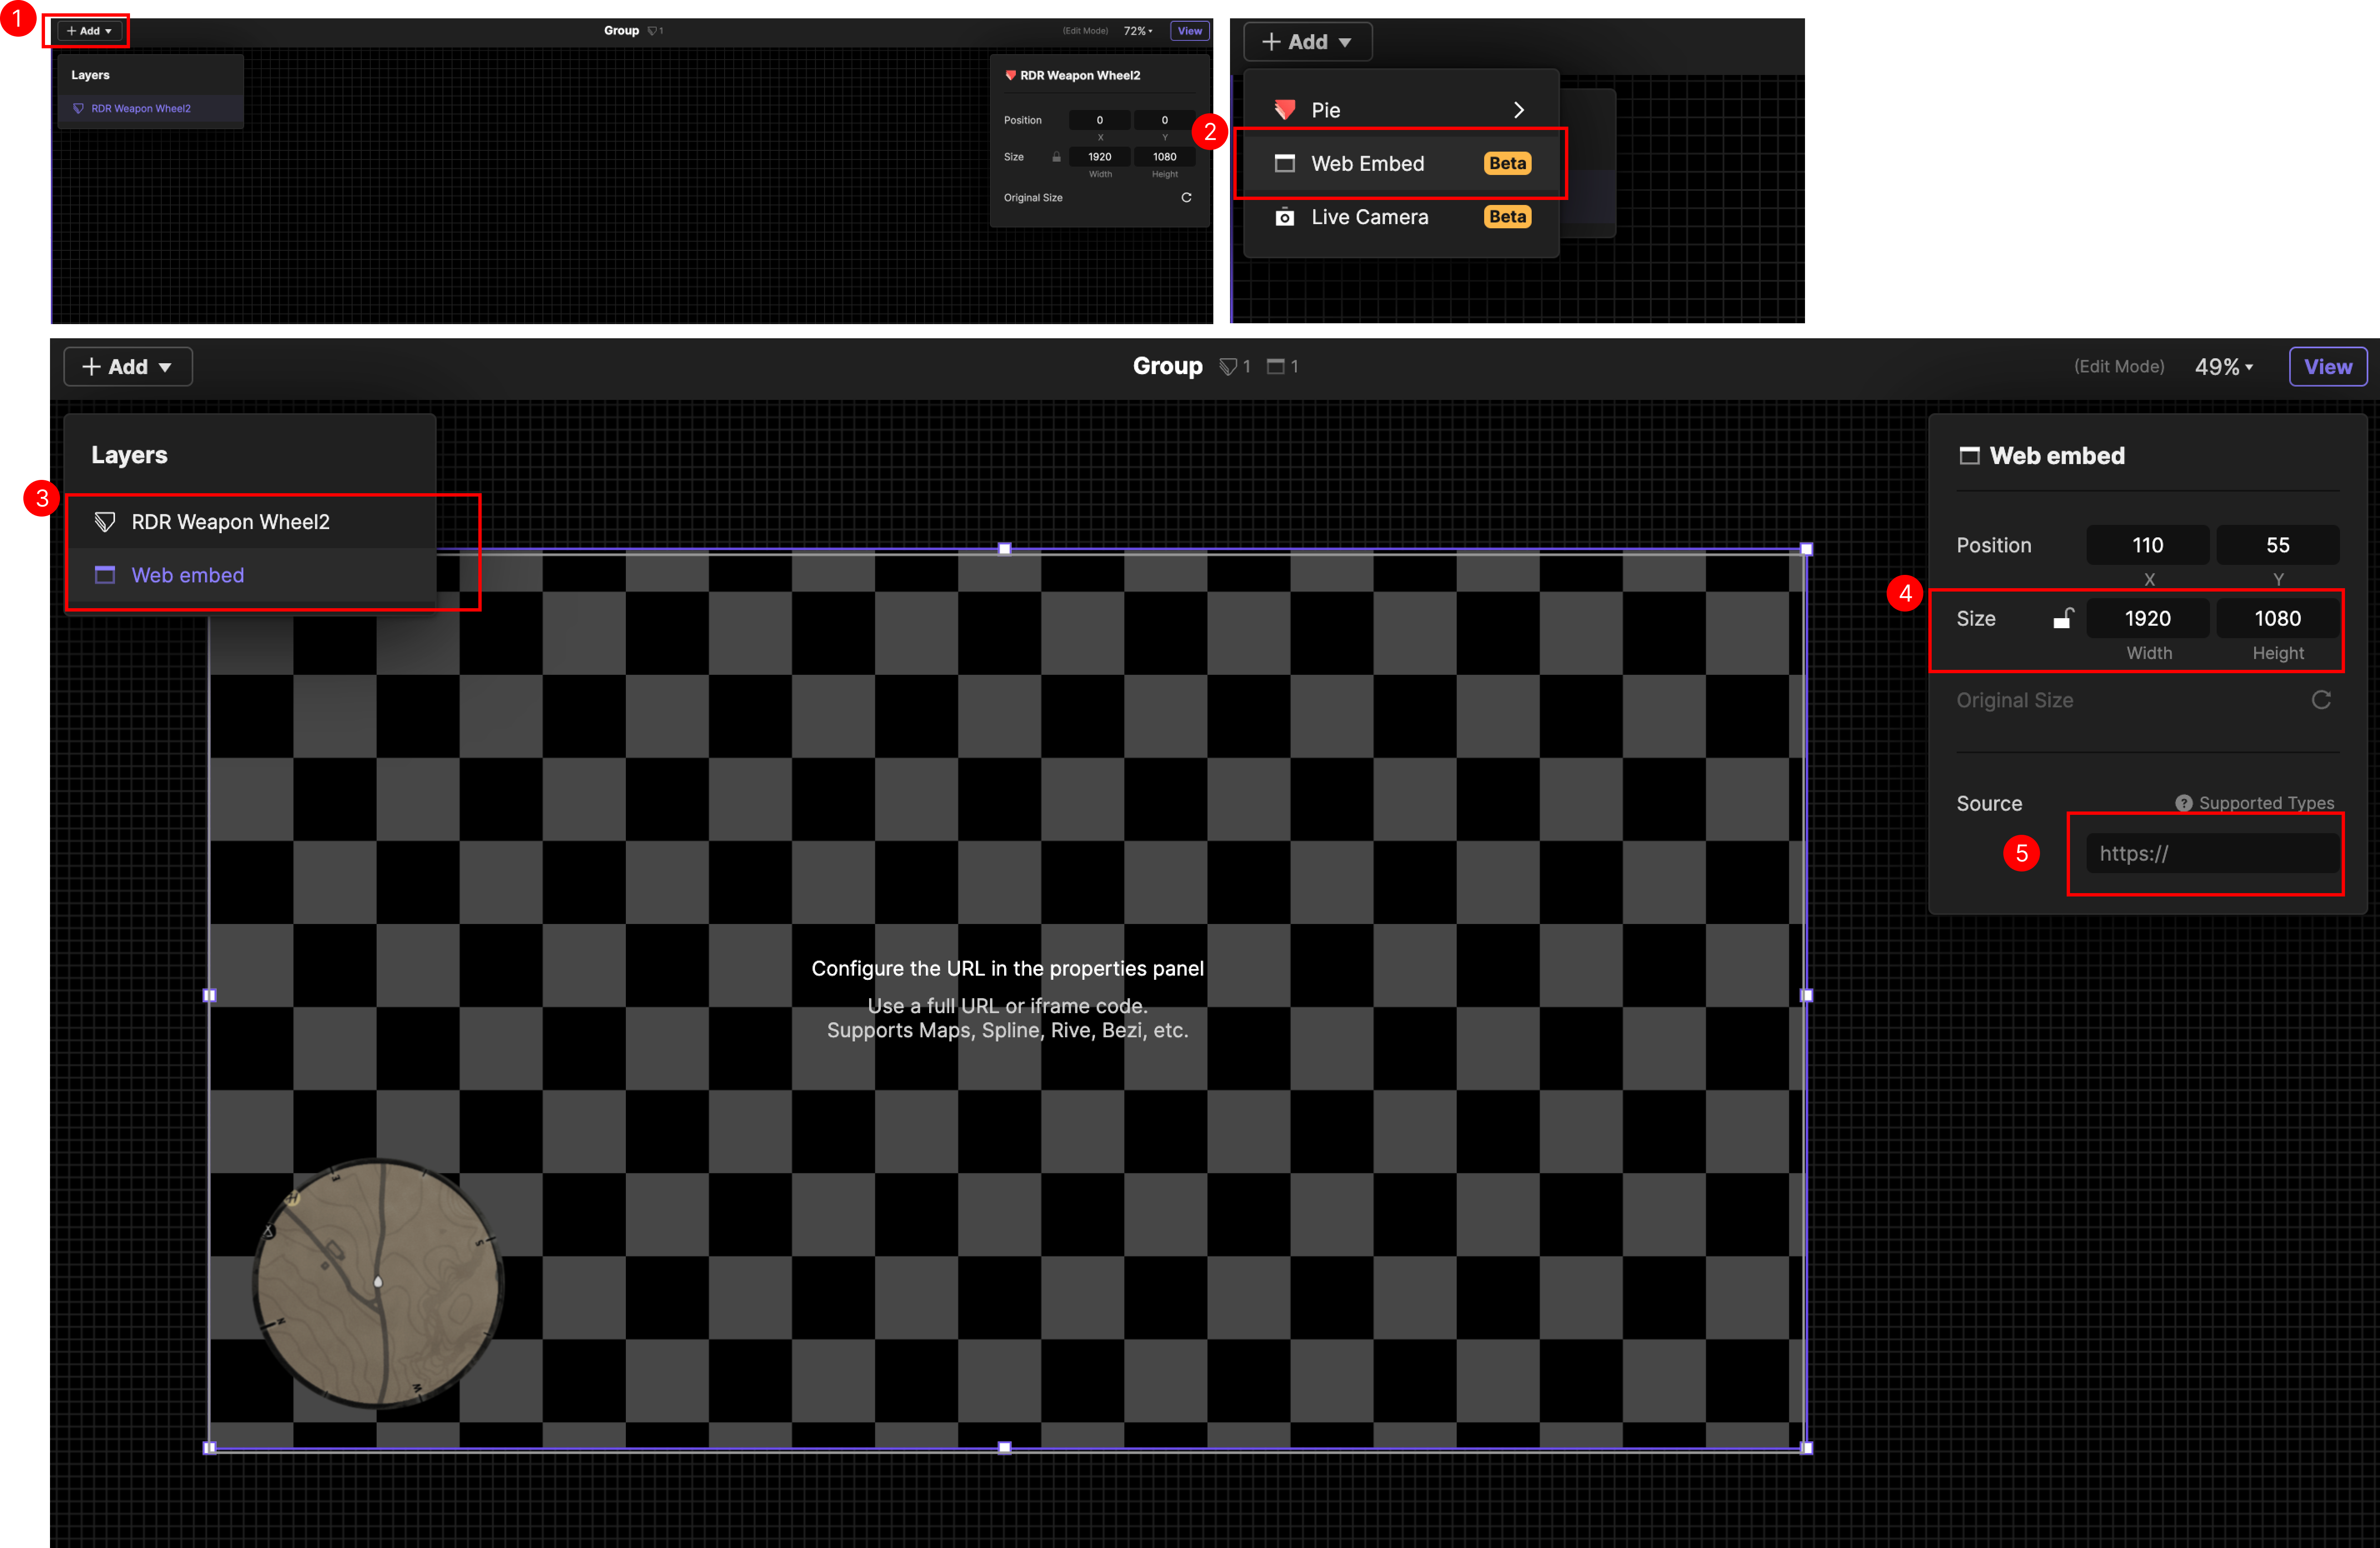The image size is (2380, 1548).
Task: Click the right-middle resize handle of the web embed
Action: click(x=1806, y=996)
